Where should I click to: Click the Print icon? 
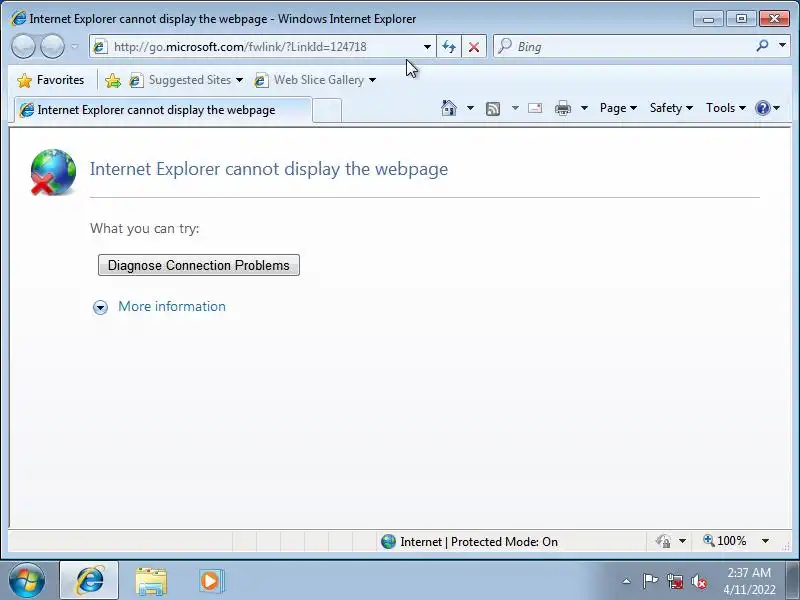pos(563,108)
